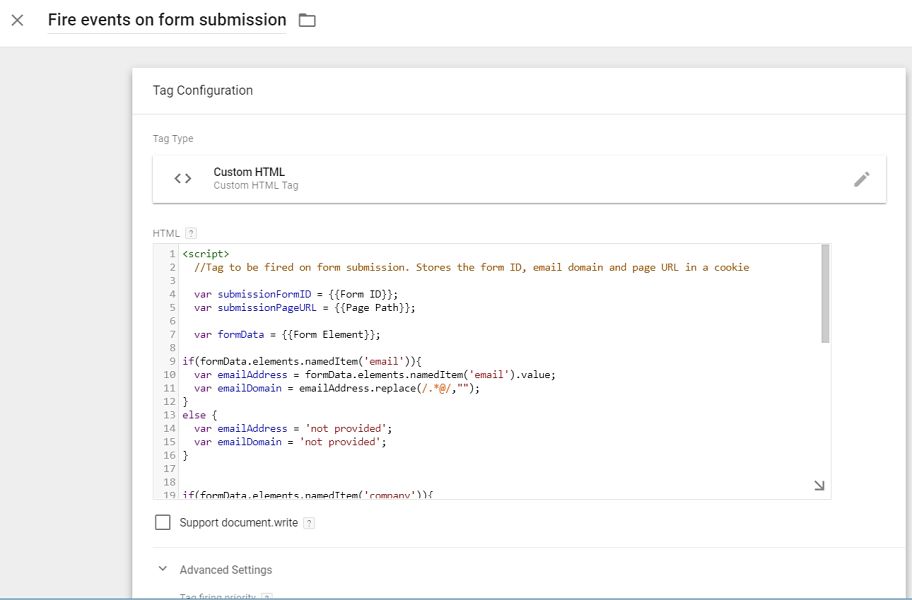Click the pencil icon to edit tag type

pyautogui.click(x=861, y=179)
